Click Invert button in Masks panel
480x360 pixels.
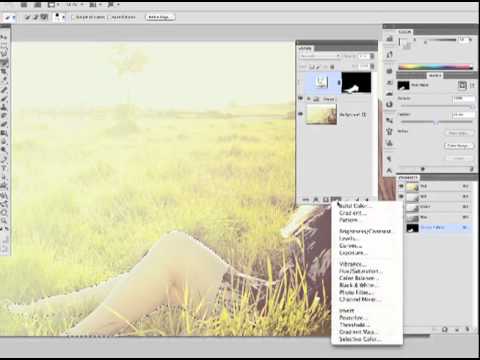[x=459, y=157]
